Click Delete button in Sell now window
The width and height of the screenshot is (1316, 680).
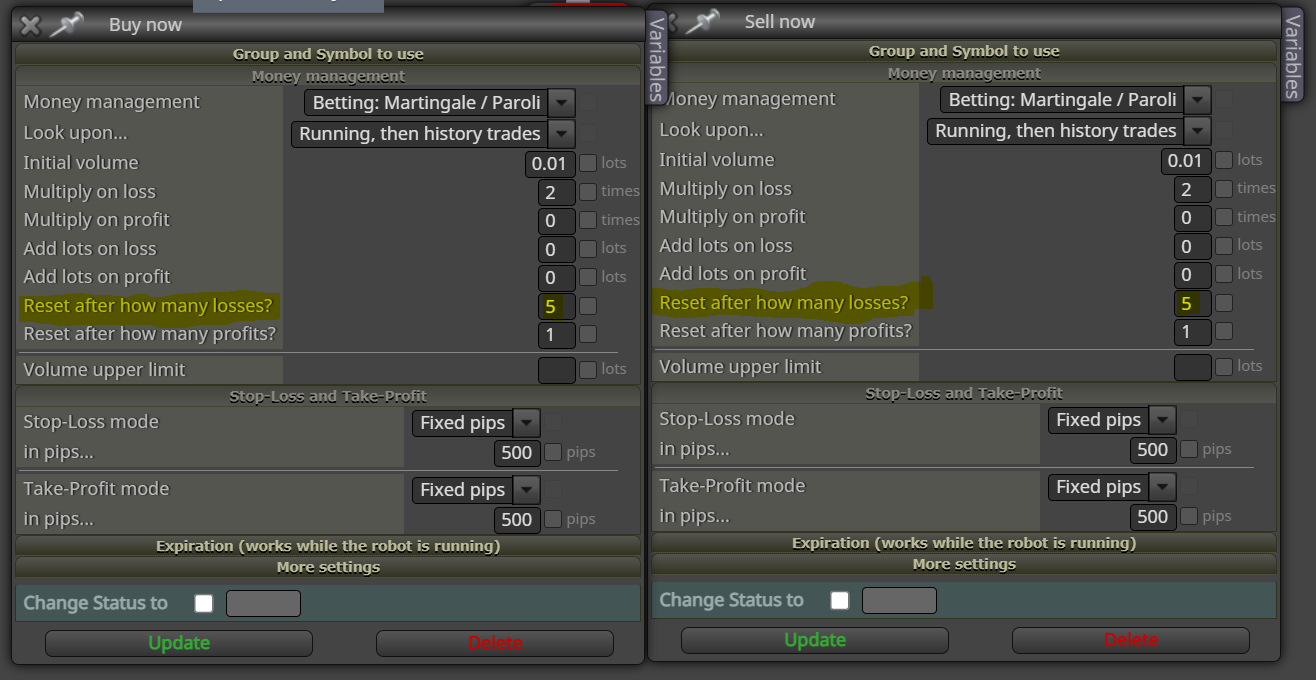click(1131, 640)
